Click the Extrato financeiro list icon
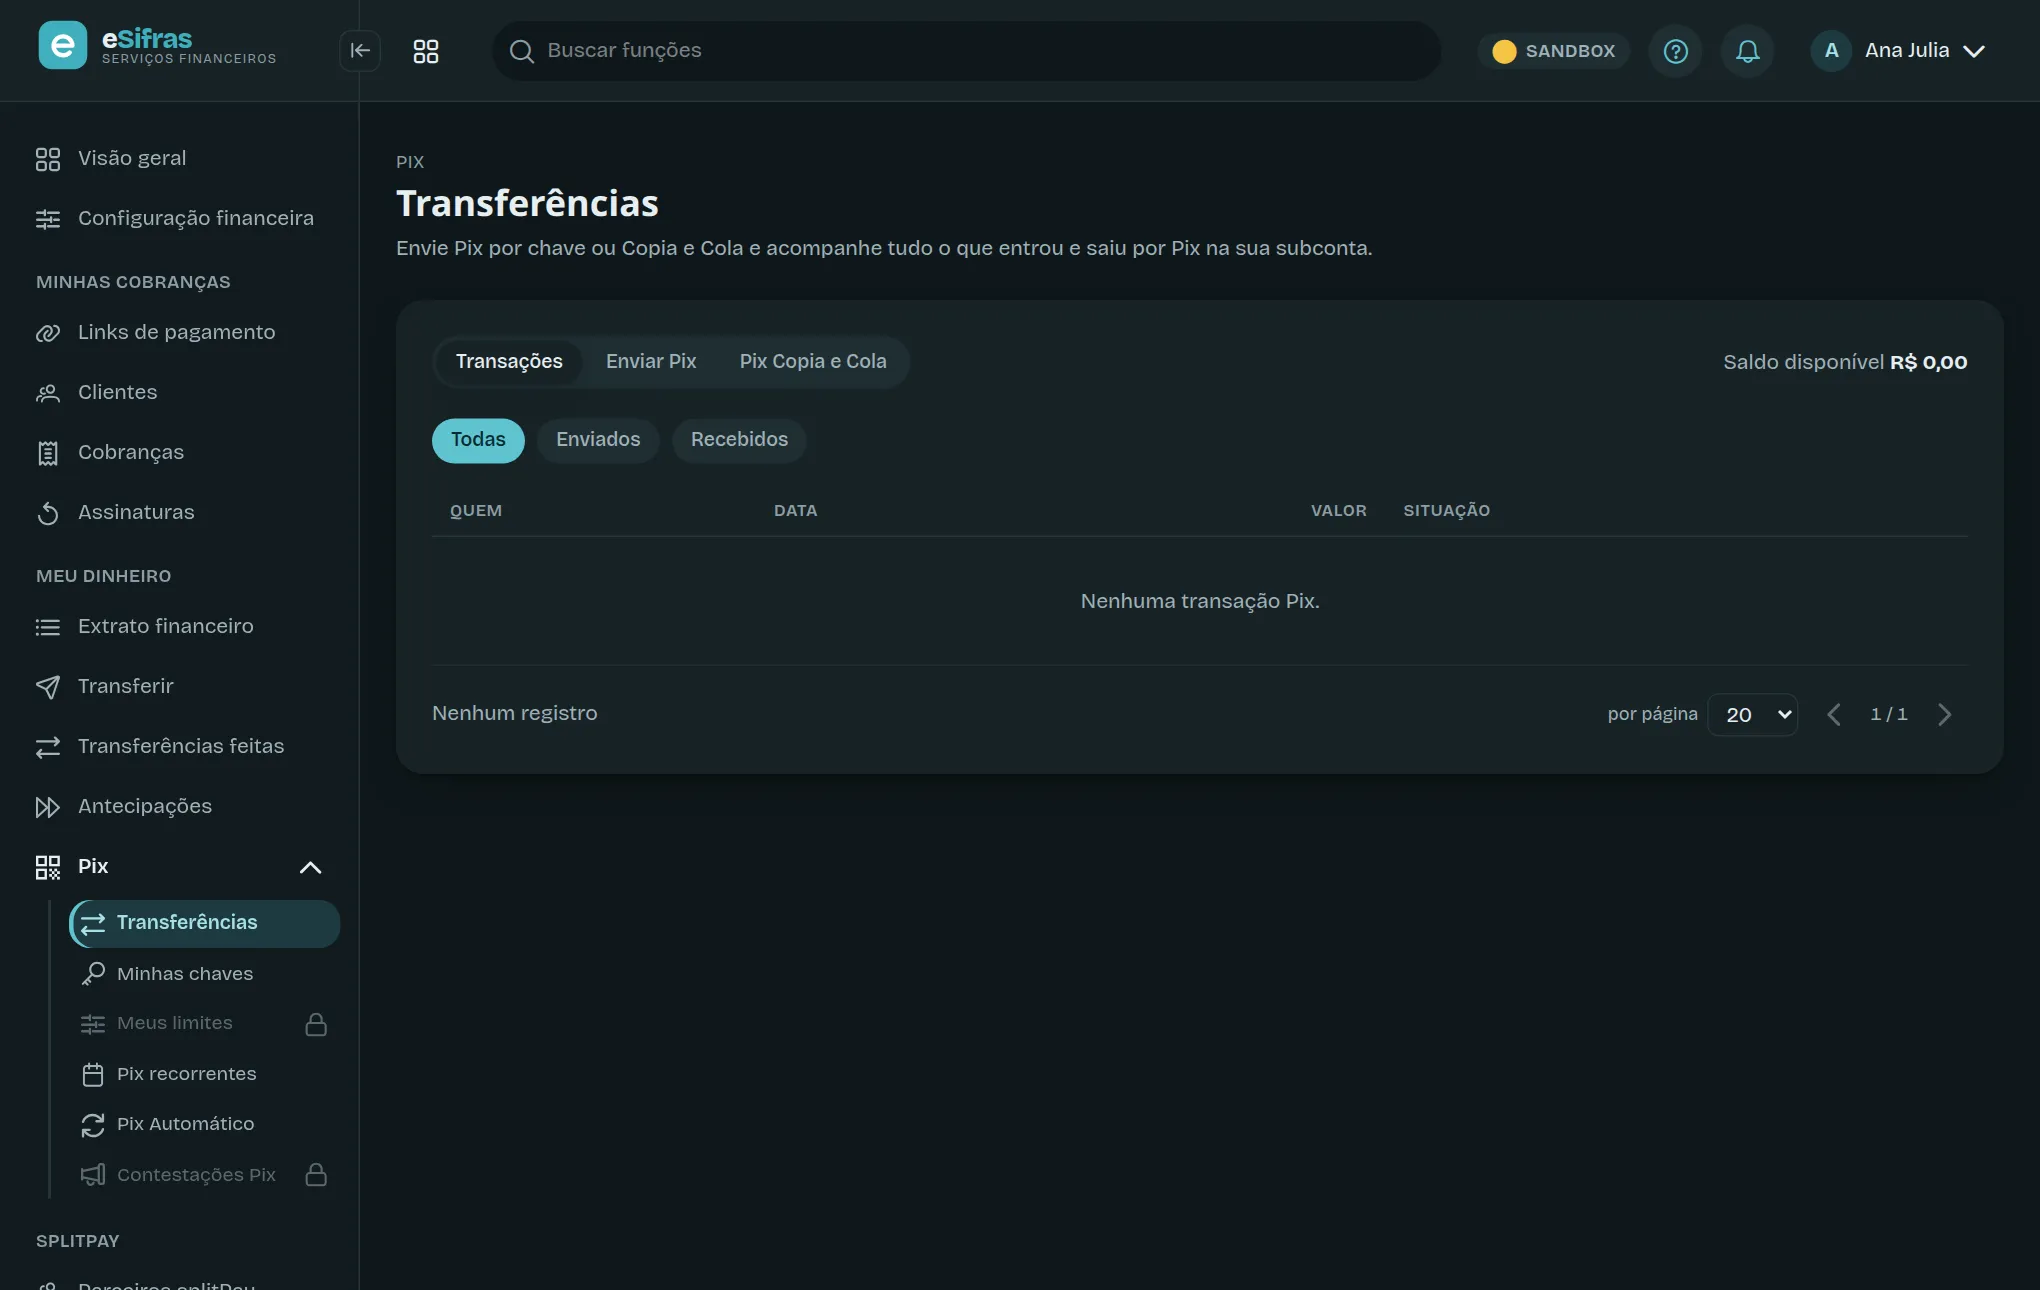 [x=48, y=627]
